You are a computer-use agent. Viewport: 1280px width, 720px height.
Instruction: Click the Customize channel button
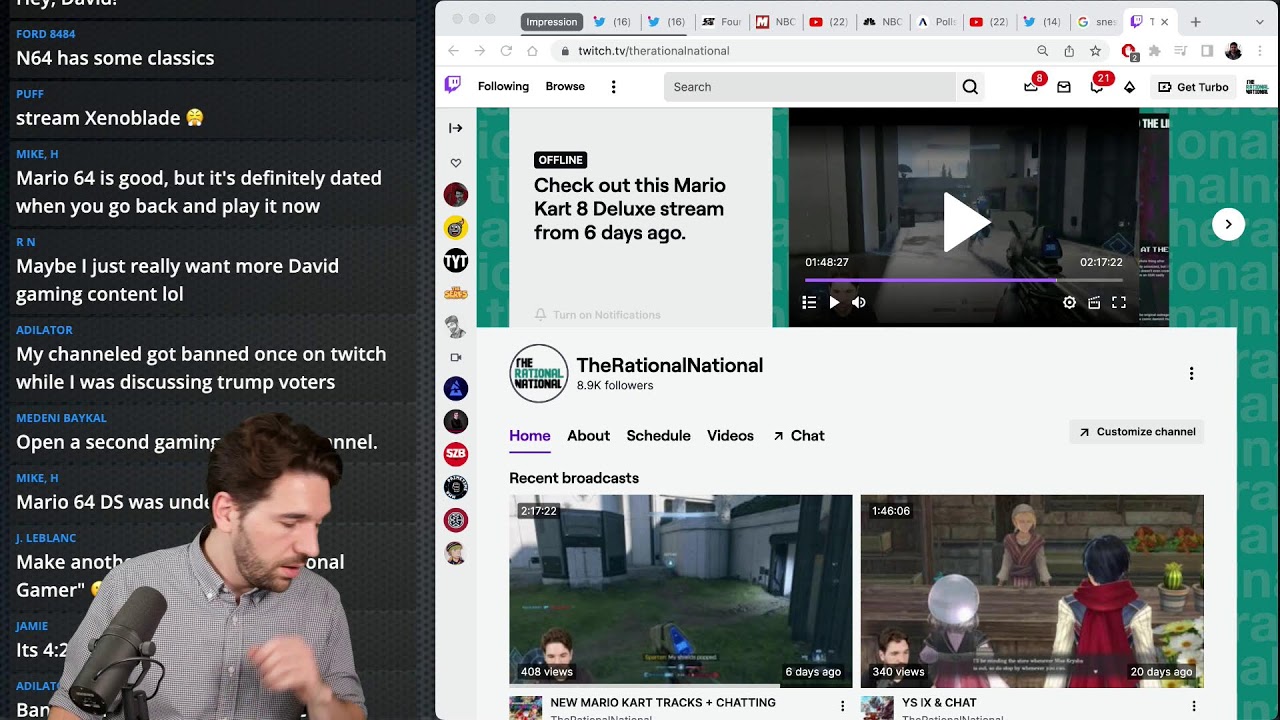1137,432
